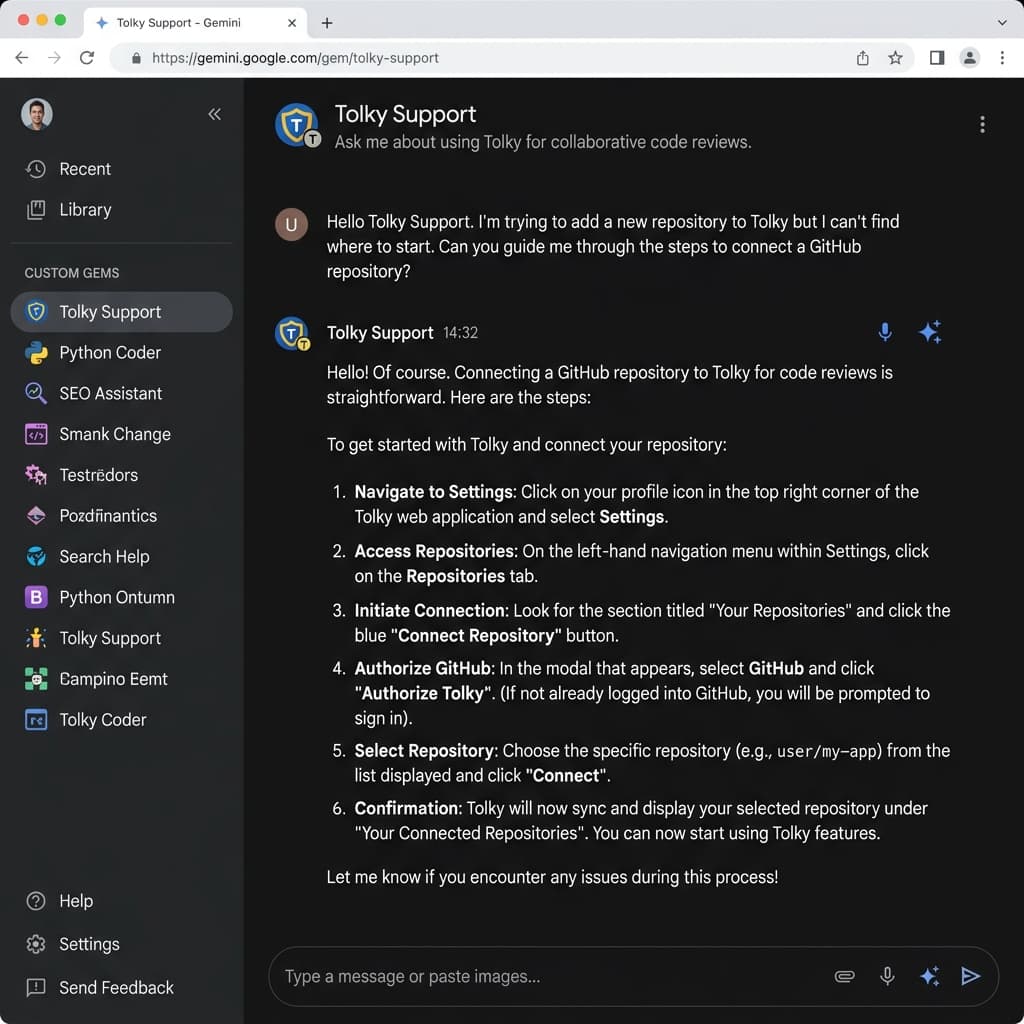This screenshot has height=1024, width=1024.
Task: Open the Testrēdors gem
Action: tap(121, 475)
